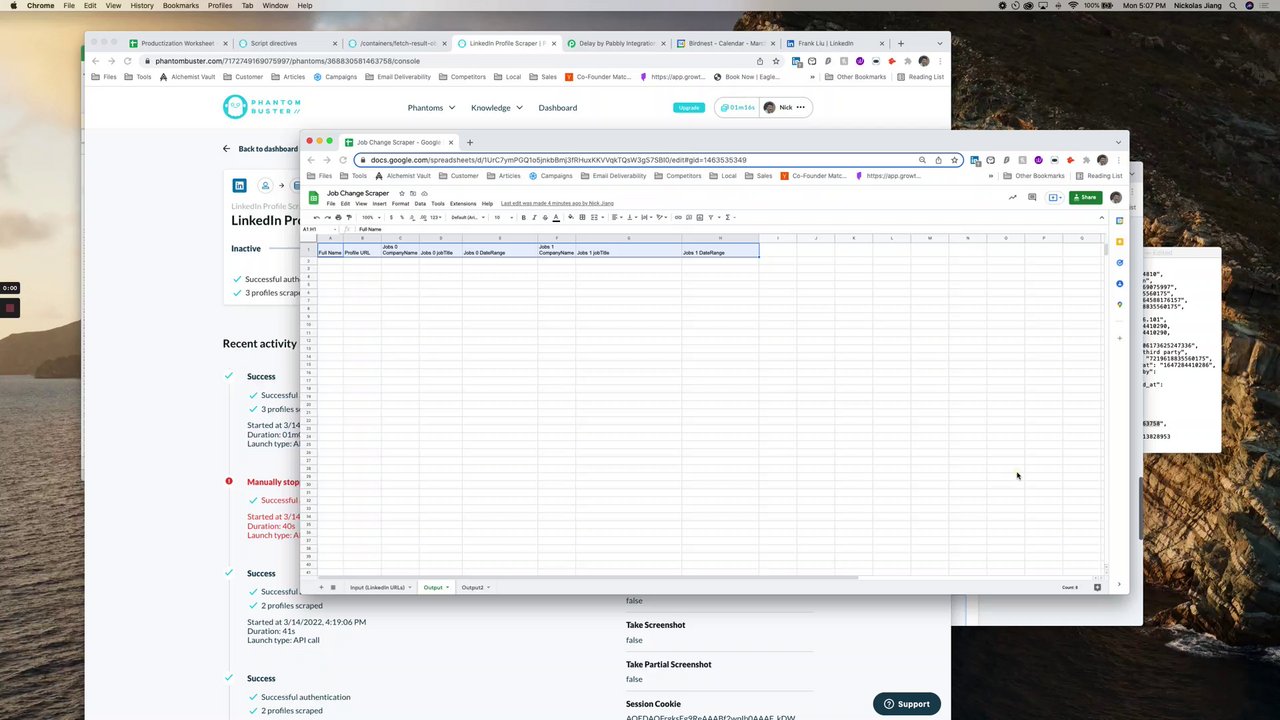Open the Format menu in Sheets

(x=400, y=203)
